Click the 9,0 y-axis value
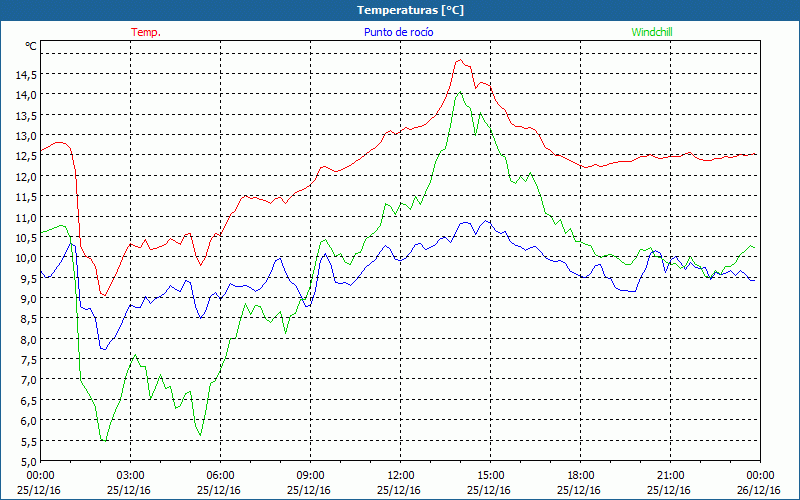This screenshot has width=800, height=500. point(29,298)
